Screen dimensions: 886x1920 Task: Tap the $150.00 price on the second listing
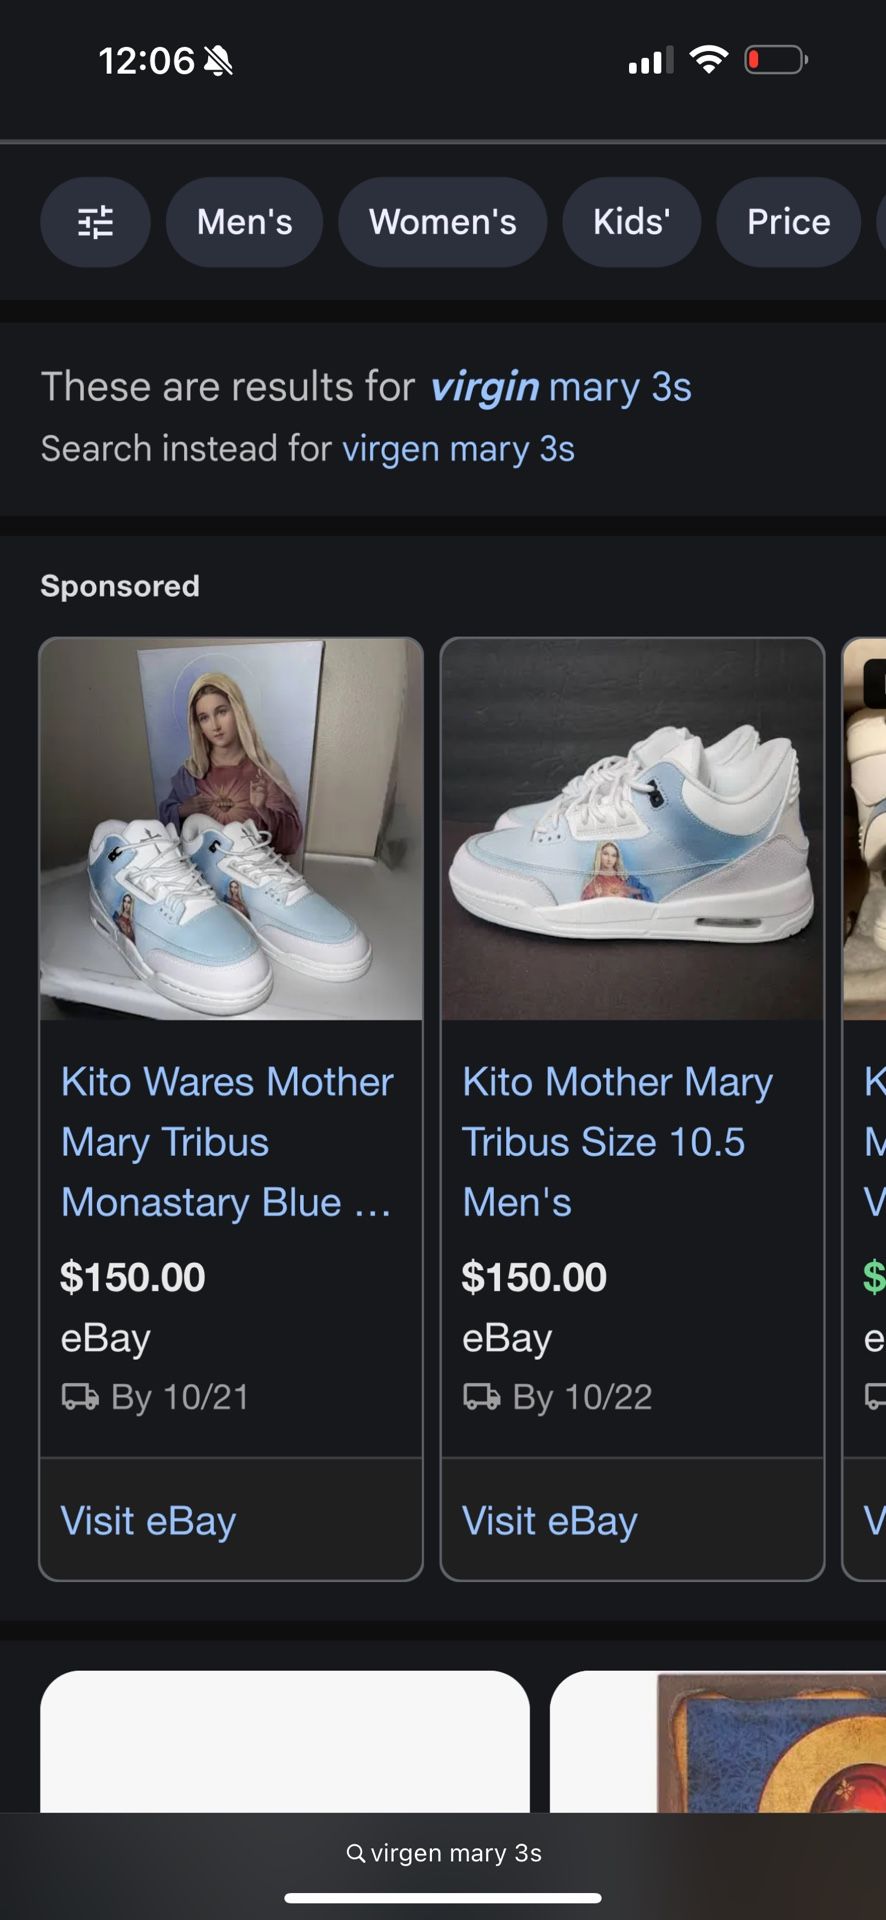click(534, 1276)
